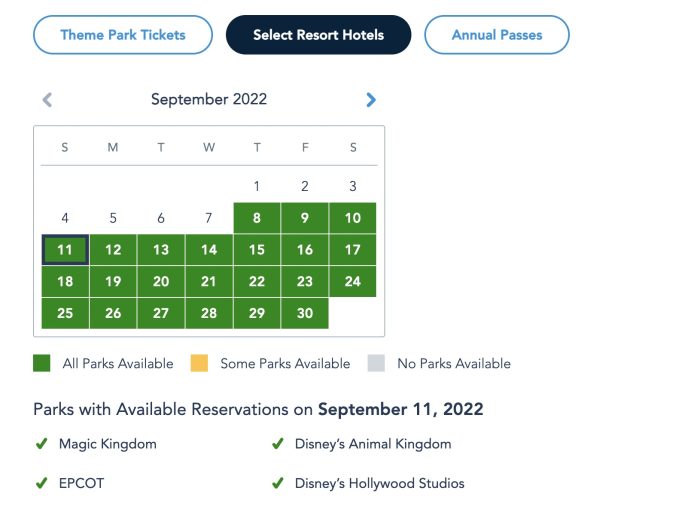Click the green All Parks Available swatch

coord(42,364)
